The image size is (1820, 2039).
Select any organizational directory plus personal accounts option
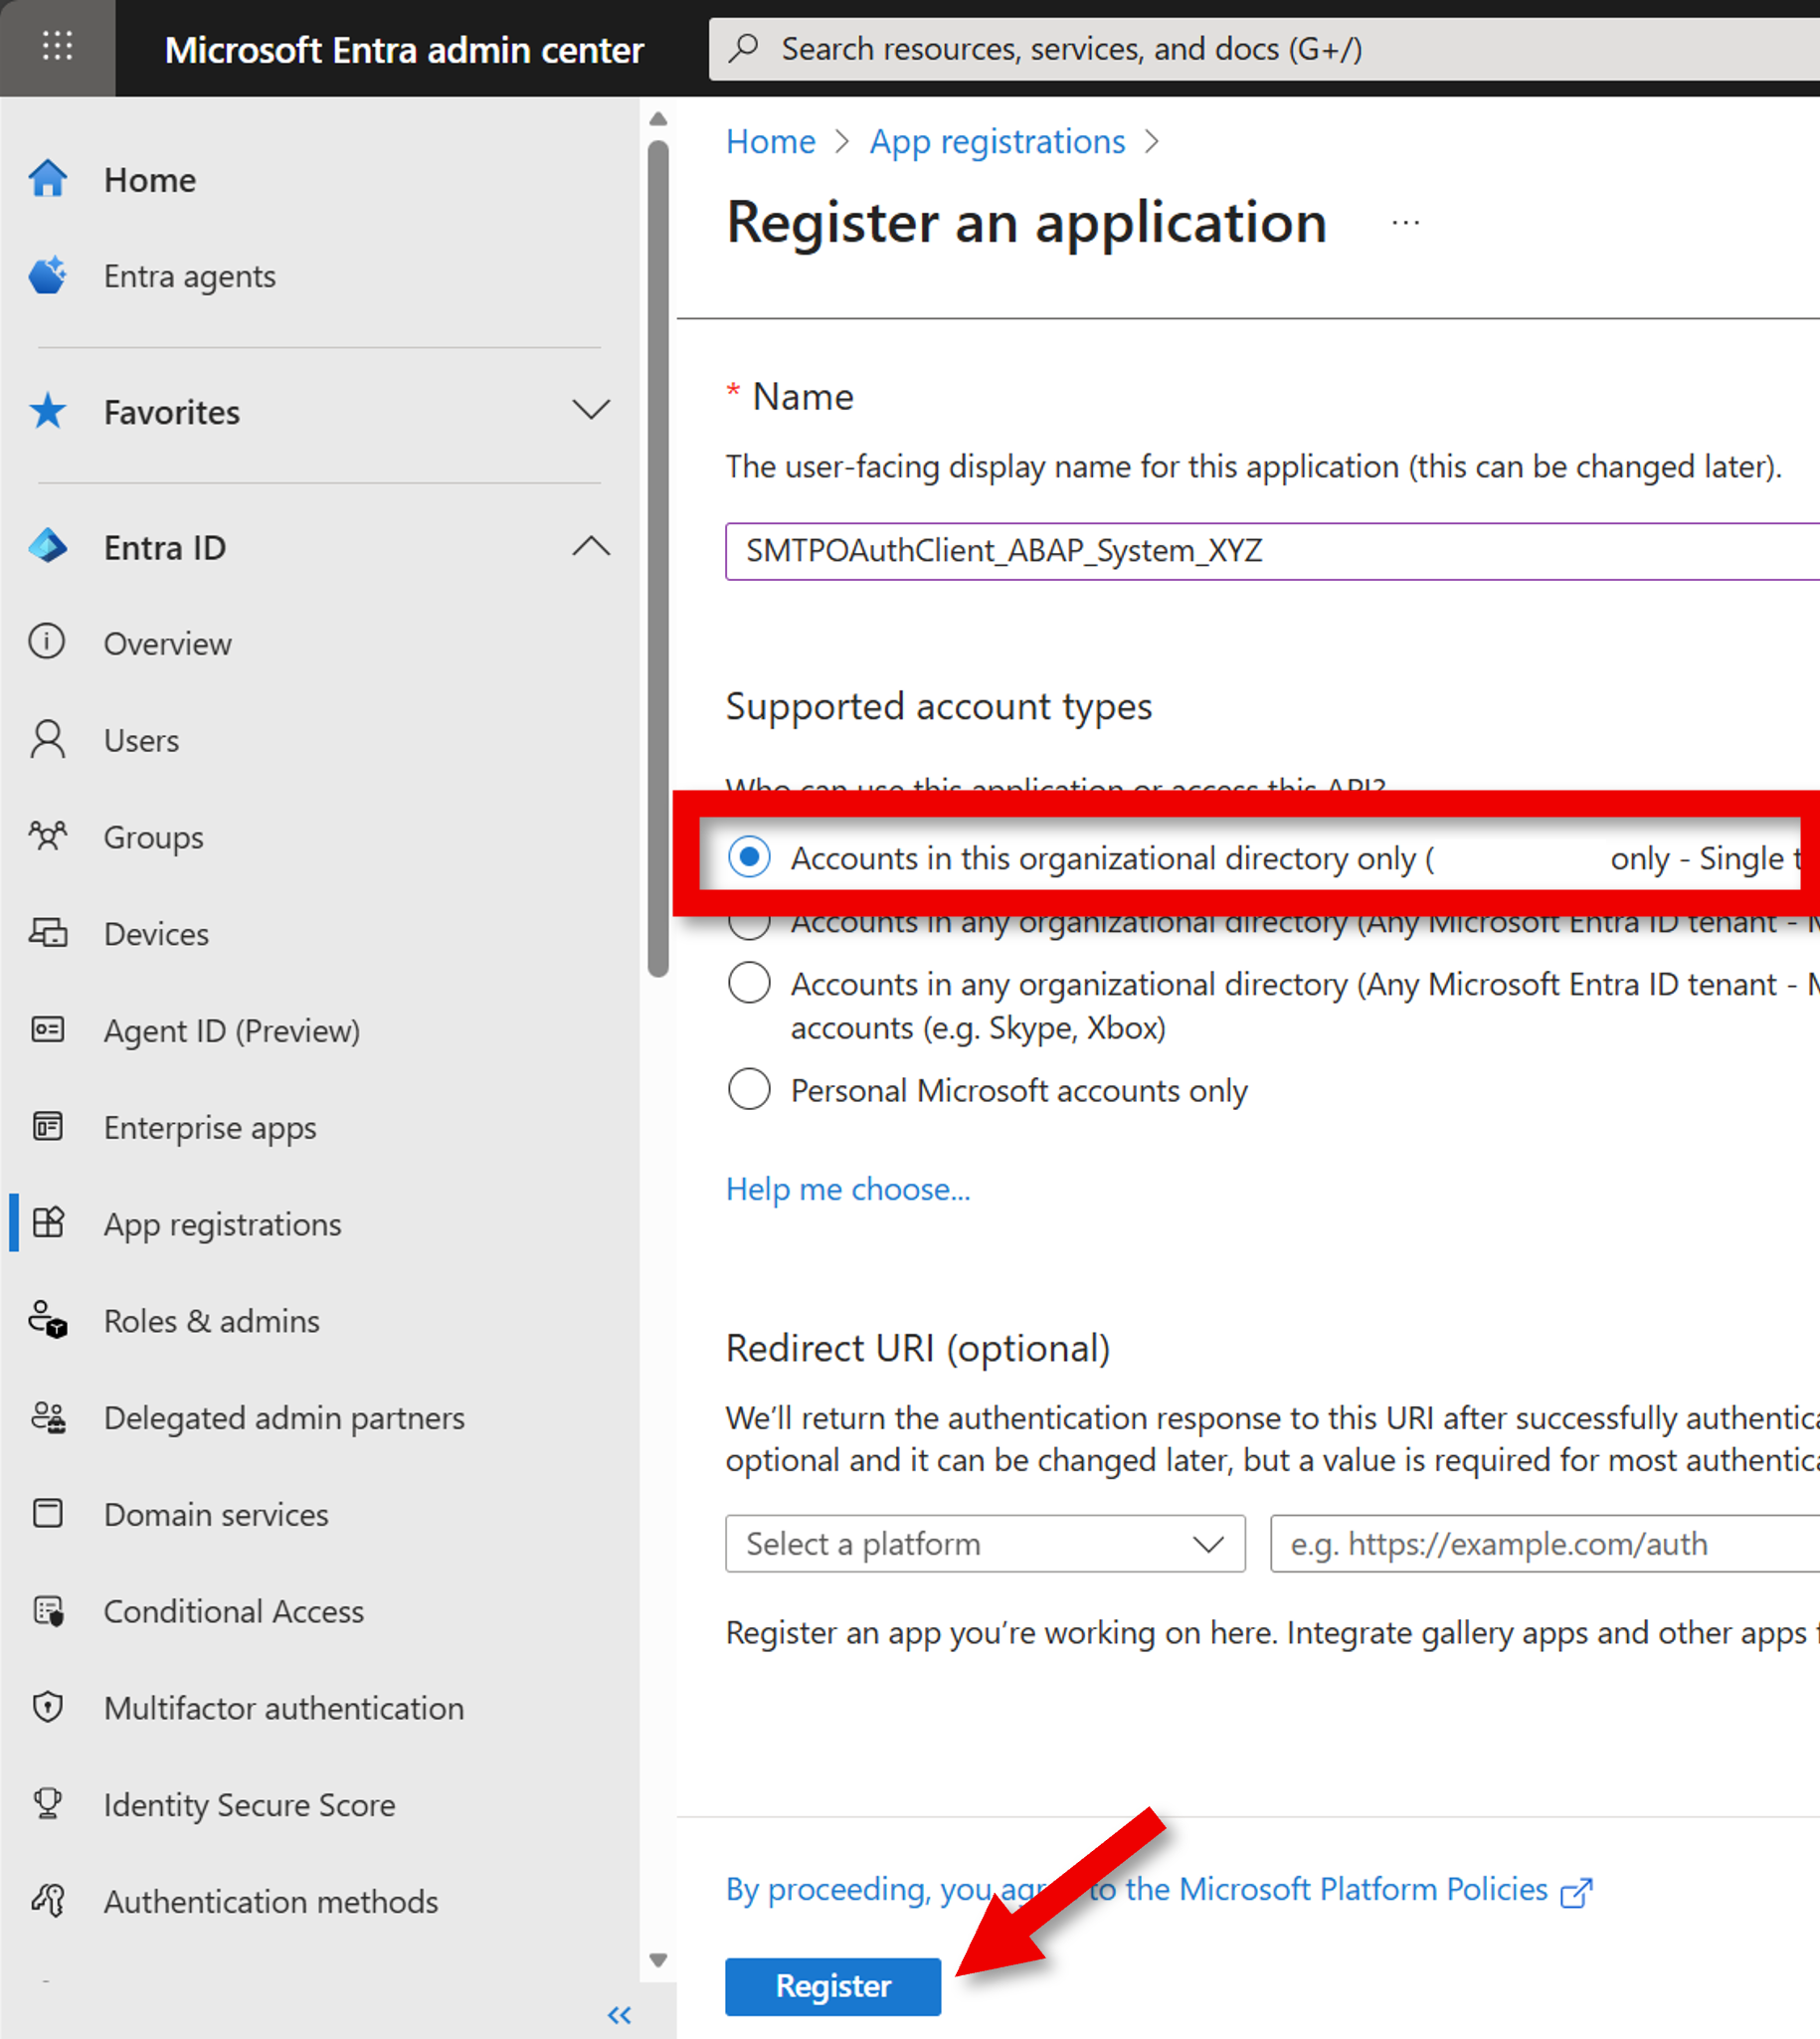tap(749, 983)
